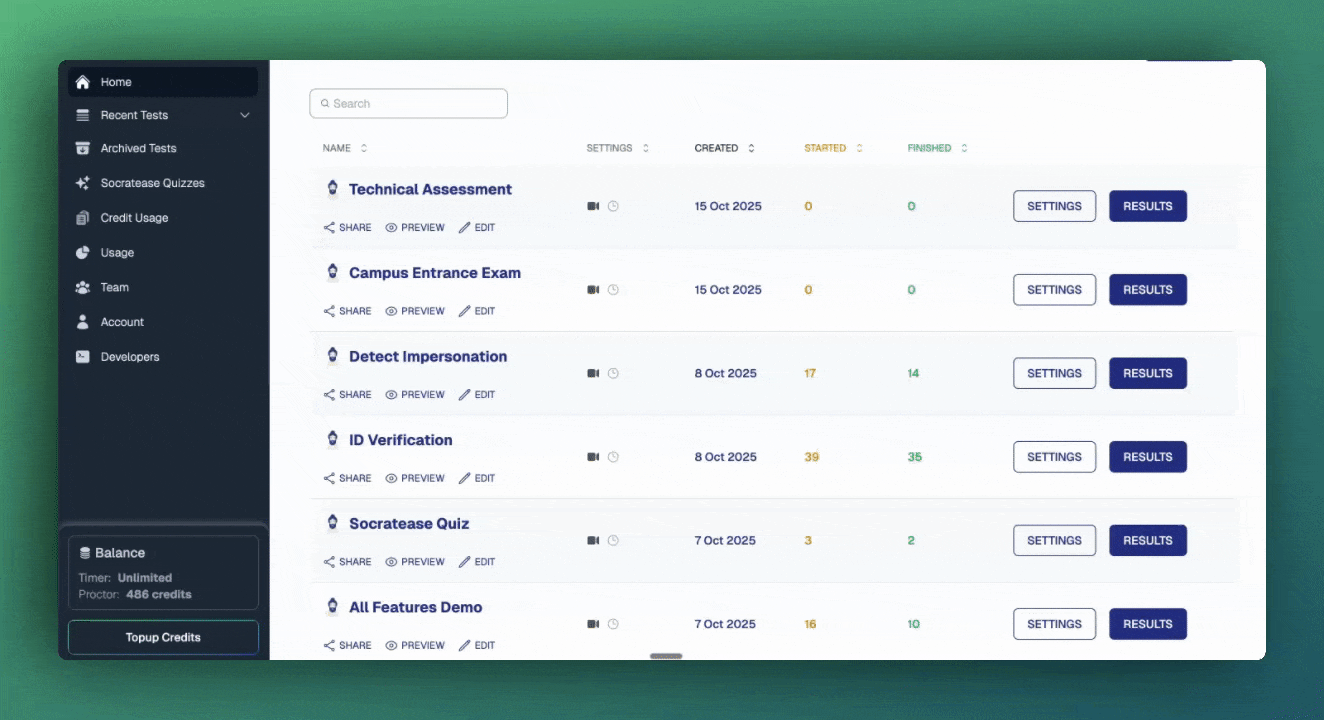Preview the Detect Impersonation test
This screenshot has height=720, width=1324.
tap(415, 395)
